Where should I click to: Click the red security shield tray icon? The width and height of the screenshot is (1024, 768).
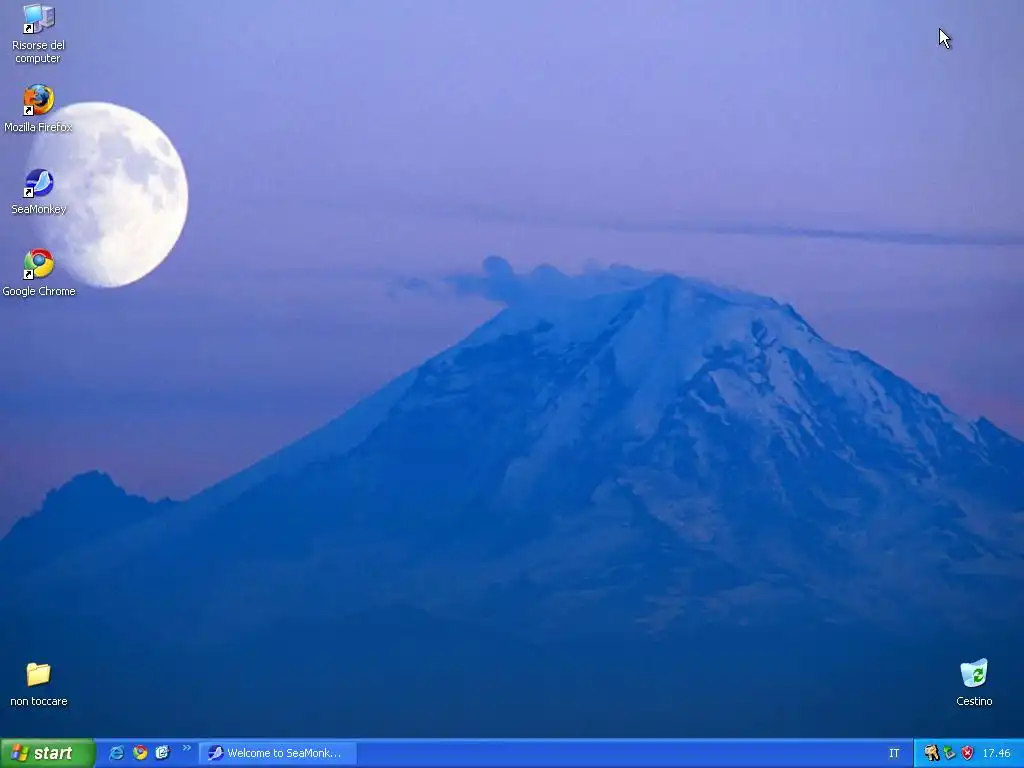click(x=967, y=753)
